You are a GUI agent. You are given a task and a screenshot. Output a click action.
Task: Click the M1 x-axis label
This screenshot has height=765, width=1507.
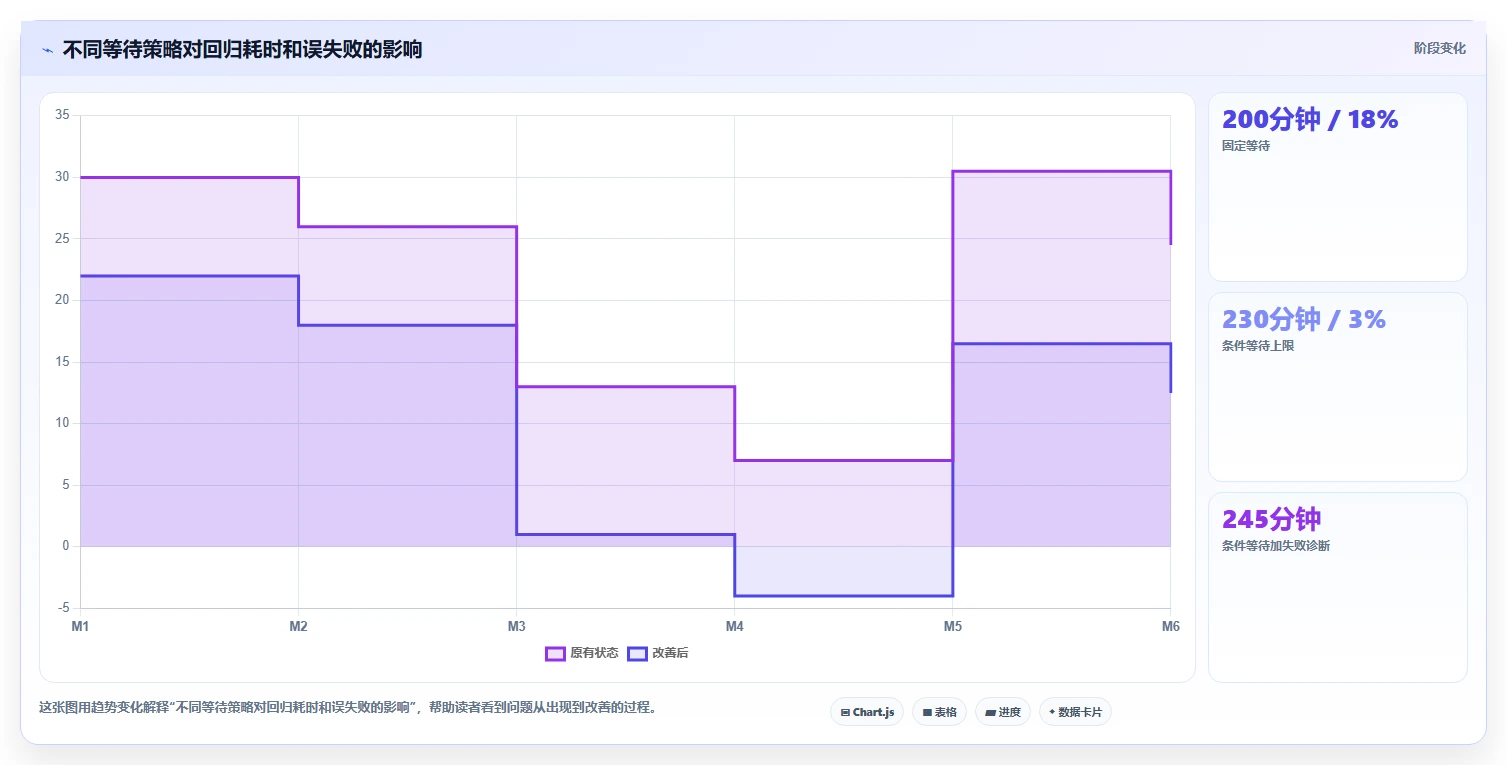point(80,626)
